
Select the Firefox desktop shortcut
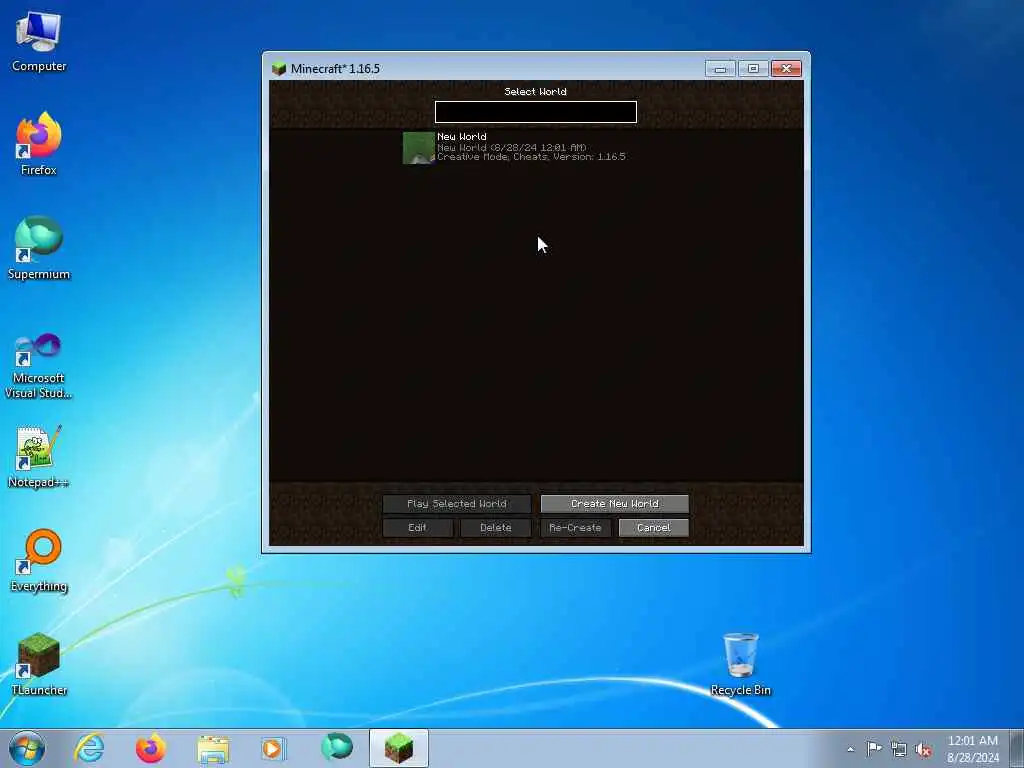pyautogui.click(x=39, y=144)
